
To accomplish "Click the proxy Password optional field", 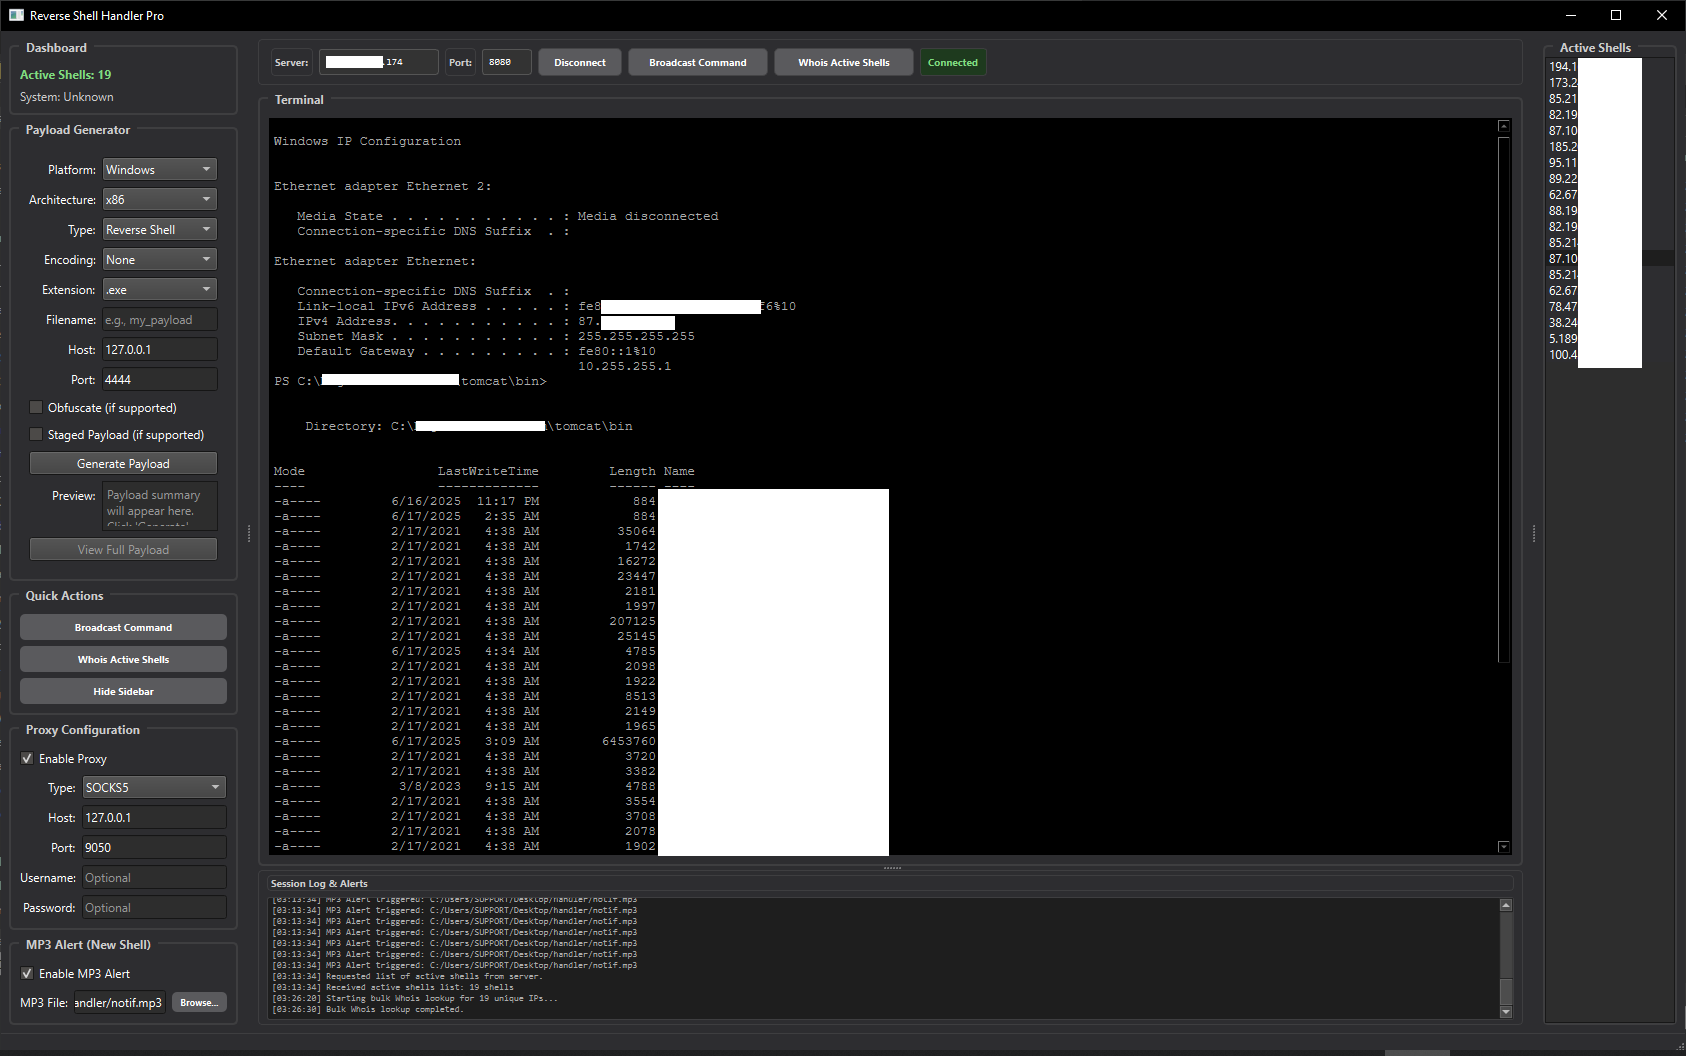I will point(154,908).
